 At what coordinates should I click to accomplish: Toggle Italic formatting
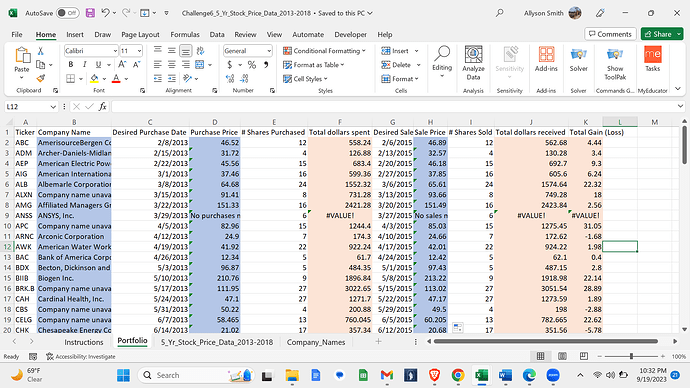coord(84,65)
